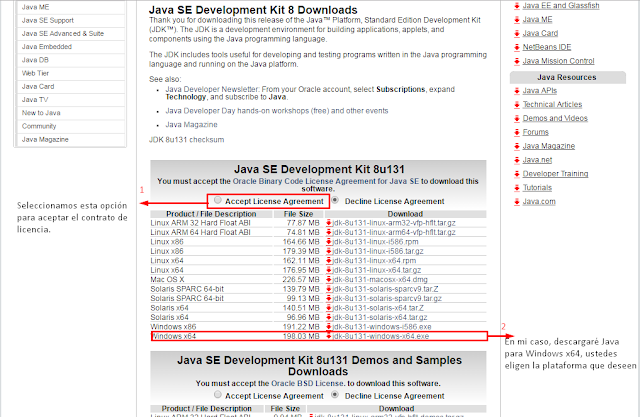
Task: Click red arrow icon next to Forums
Action: point(517,133)
